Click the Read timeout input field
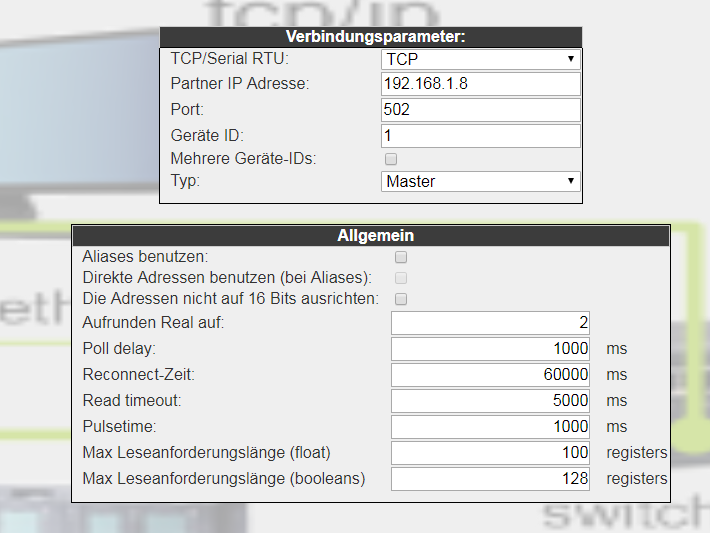Viewport: 710px width, 533px height. pos(490,401)
